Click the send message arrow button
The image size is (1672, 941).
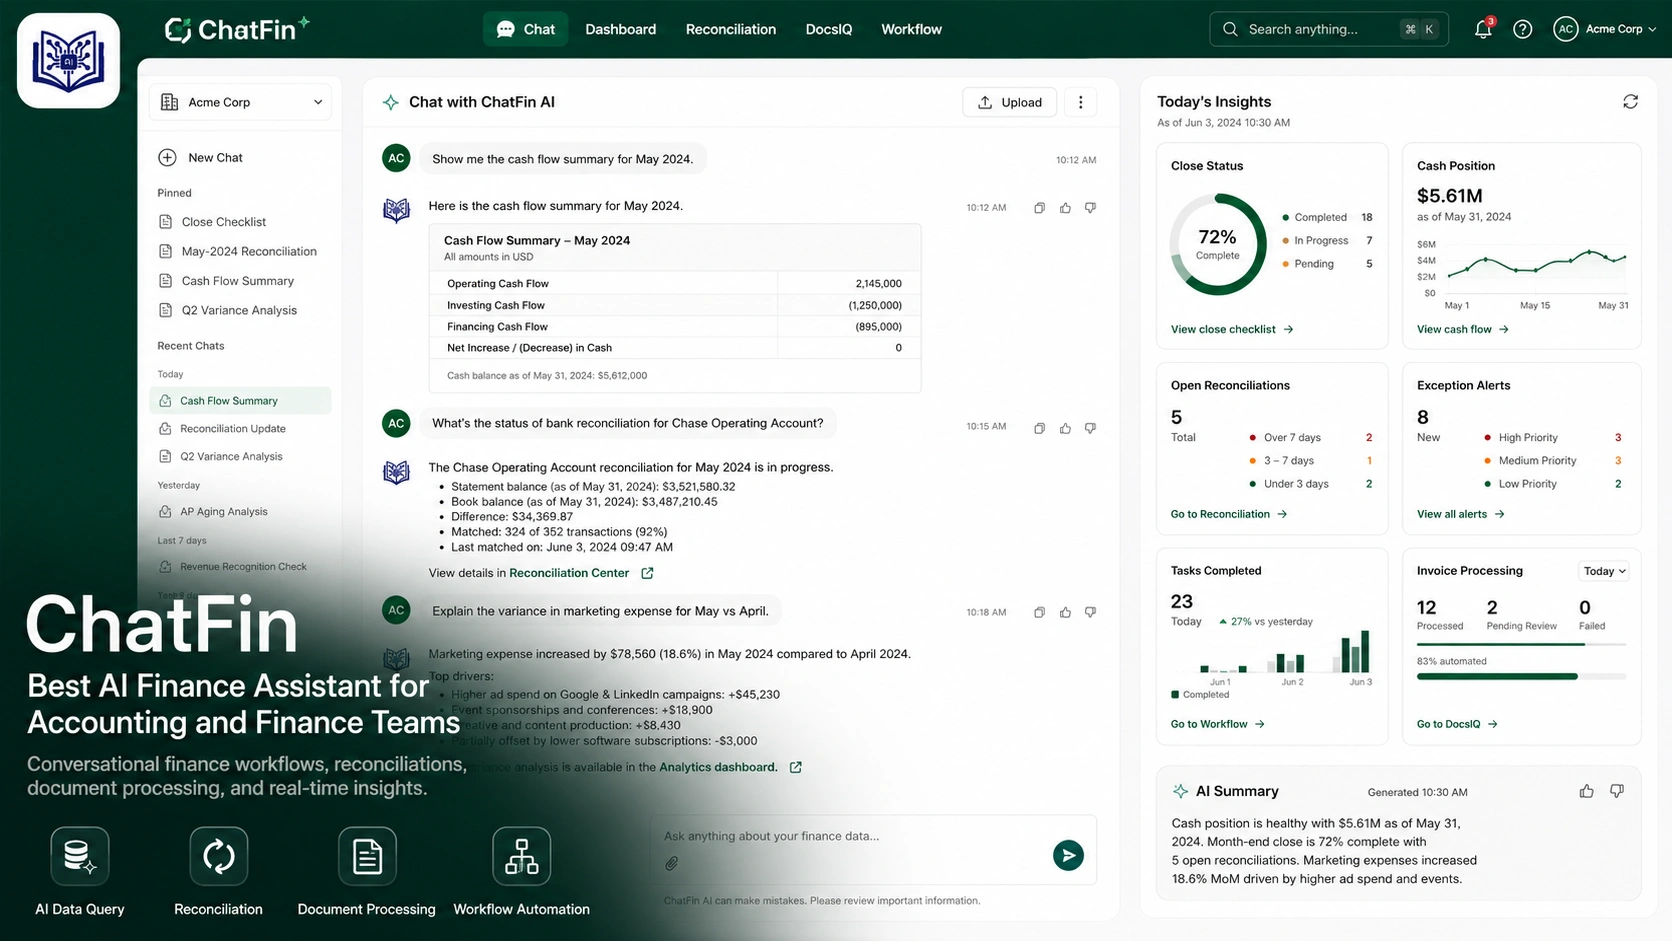(1068, 855)
